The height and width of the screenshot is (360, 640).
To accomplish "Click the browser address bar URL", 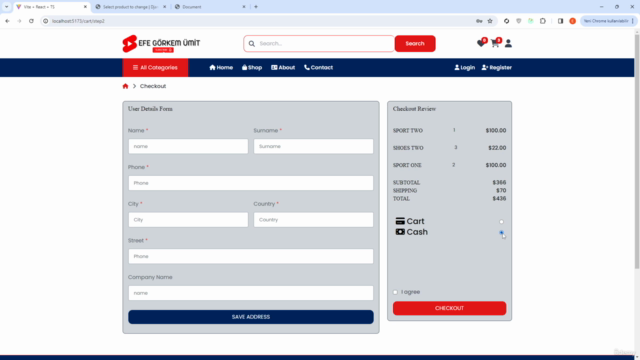I will 78,21.
